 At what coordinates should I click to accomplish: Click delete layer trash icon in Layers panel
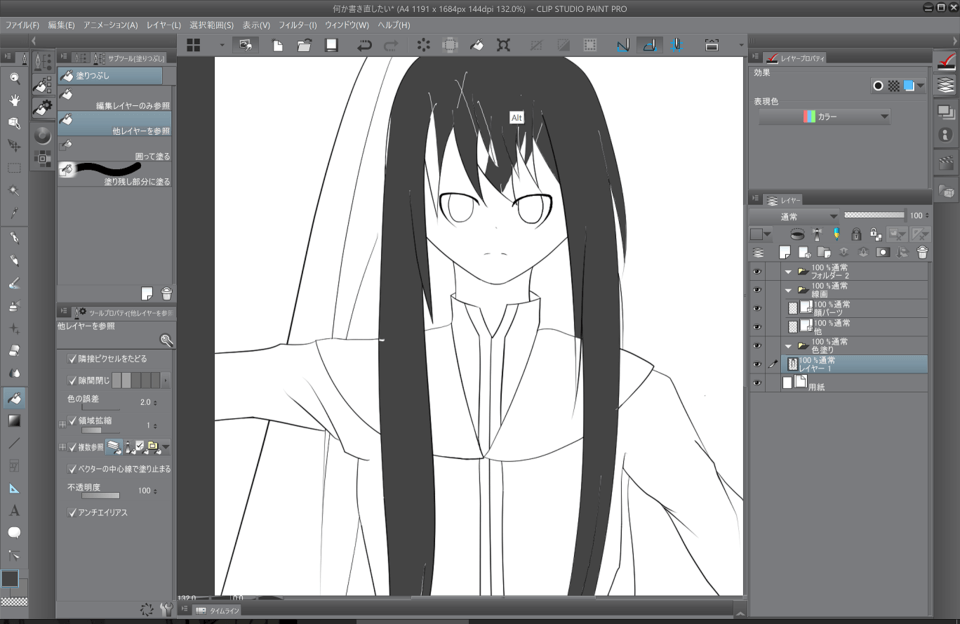[x=921, y=253]
